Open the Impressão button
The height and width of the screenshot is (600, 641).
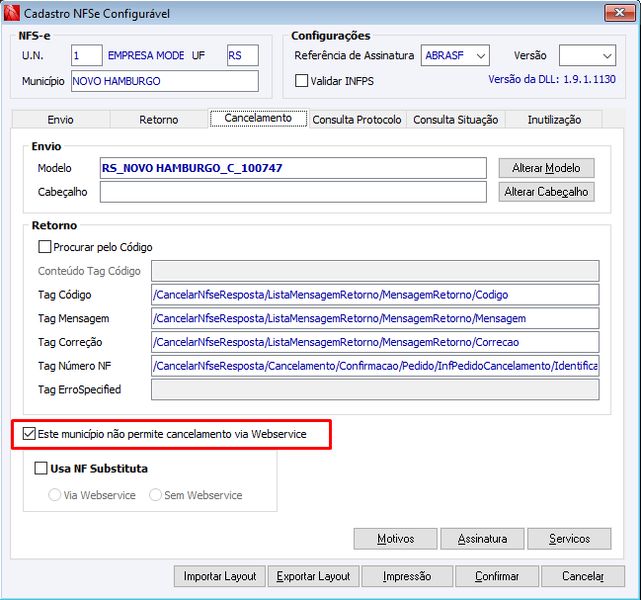[407, 576]
